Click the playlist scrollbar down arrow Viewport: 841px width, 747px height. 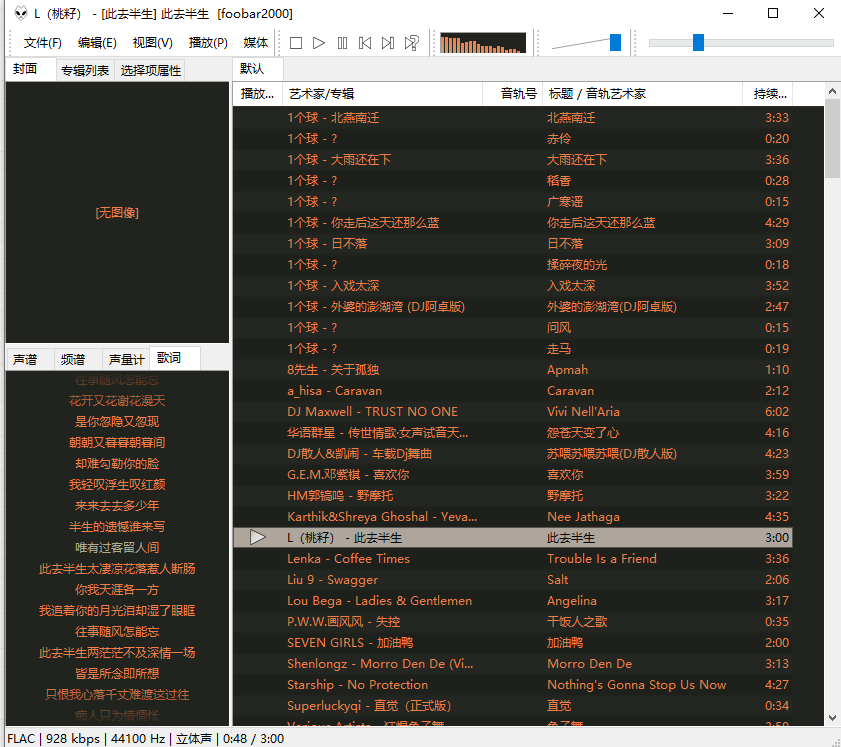point(832,718)
